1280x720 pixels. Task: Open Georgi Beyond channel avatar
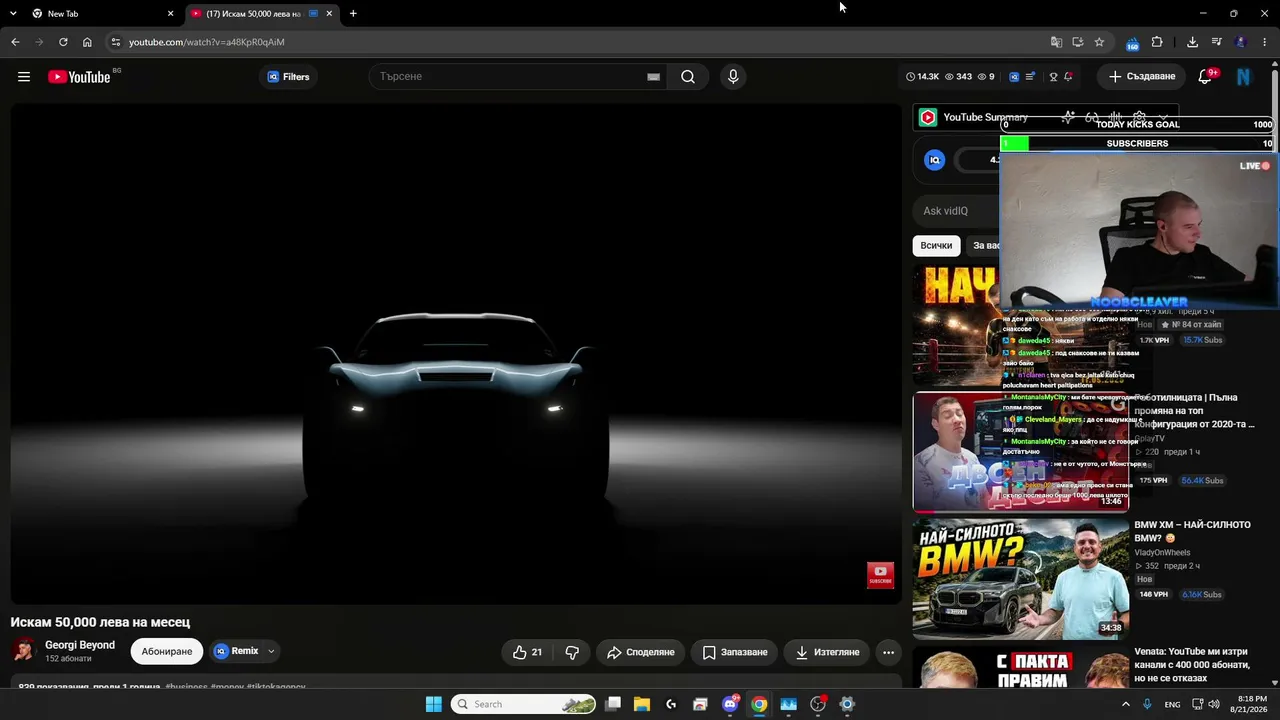coord(24,651)
